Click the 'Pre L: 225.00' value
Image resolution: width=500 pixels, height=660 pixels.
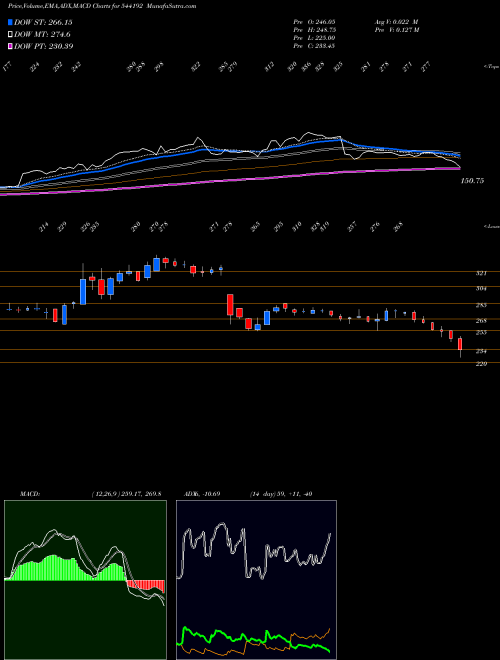coord(314,38)
